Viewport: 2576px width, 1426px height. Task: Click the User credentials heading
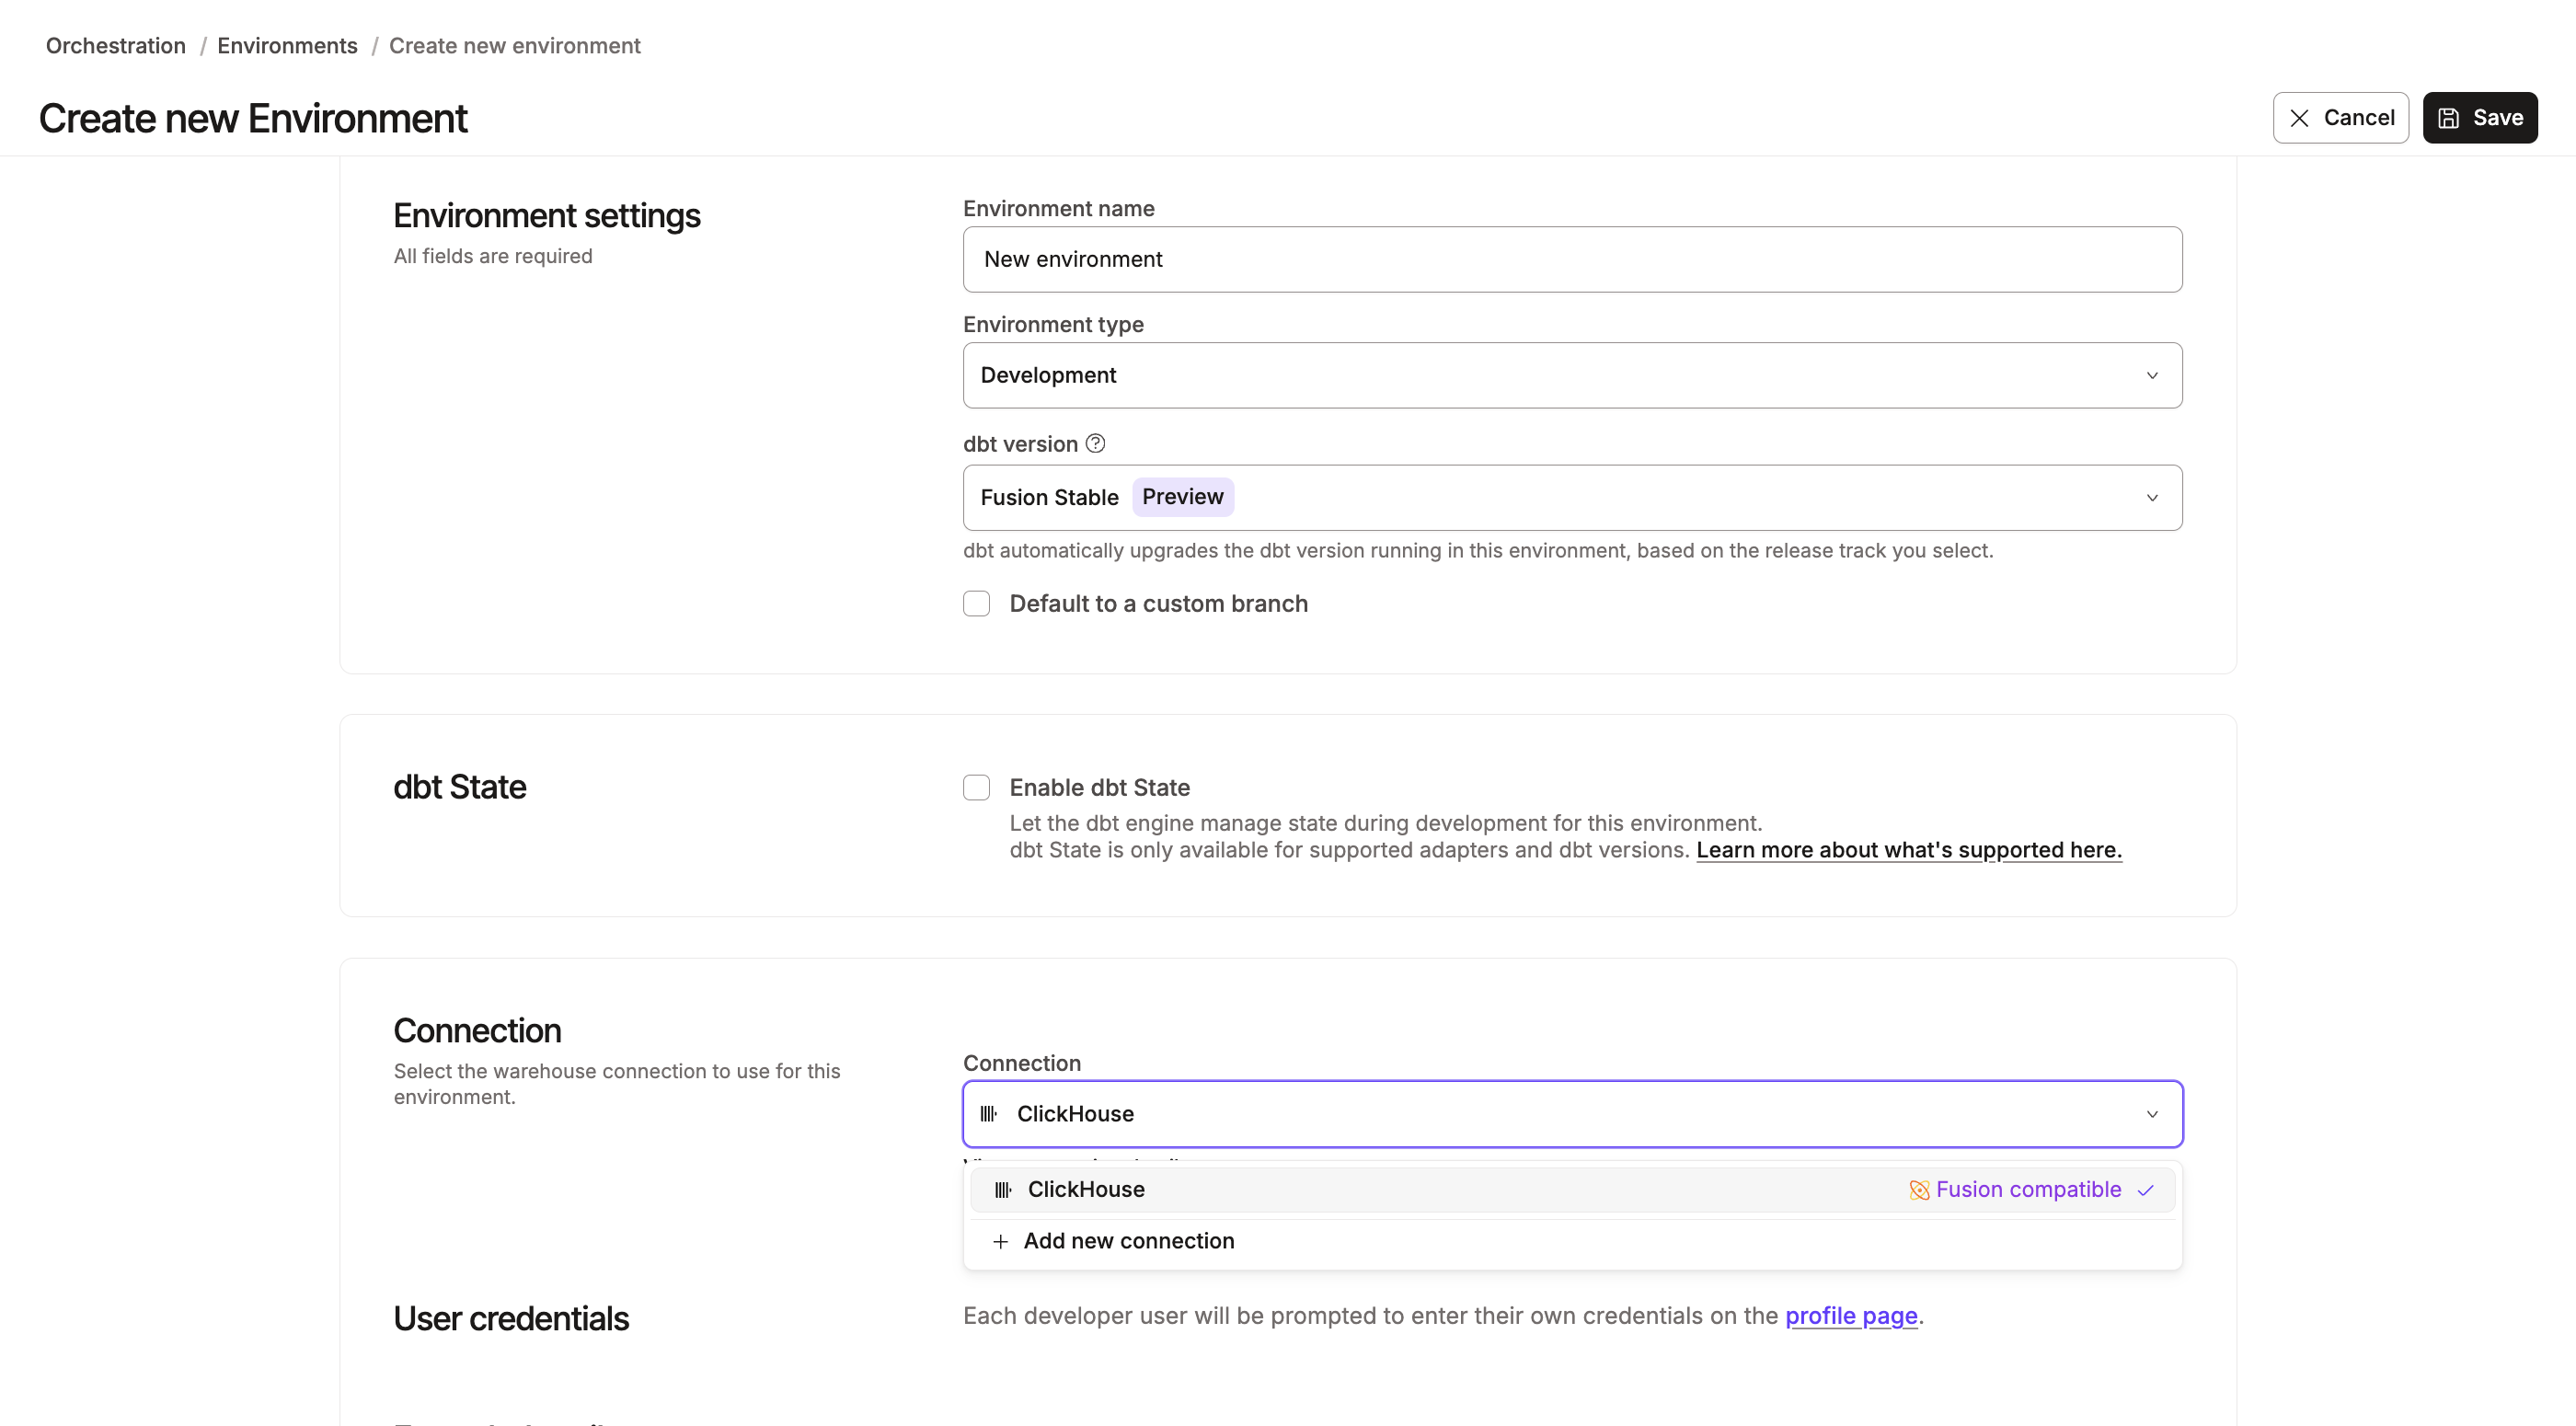[x=511, y=1318]
